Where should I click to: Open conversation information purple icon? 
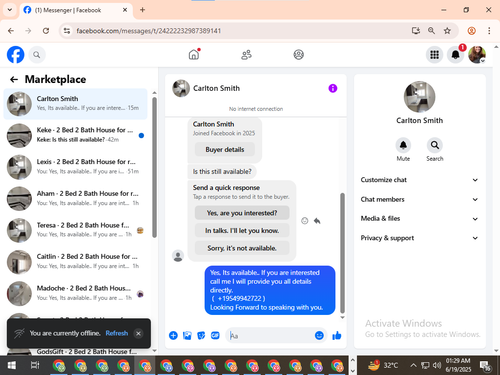click(x=333, y=88)
